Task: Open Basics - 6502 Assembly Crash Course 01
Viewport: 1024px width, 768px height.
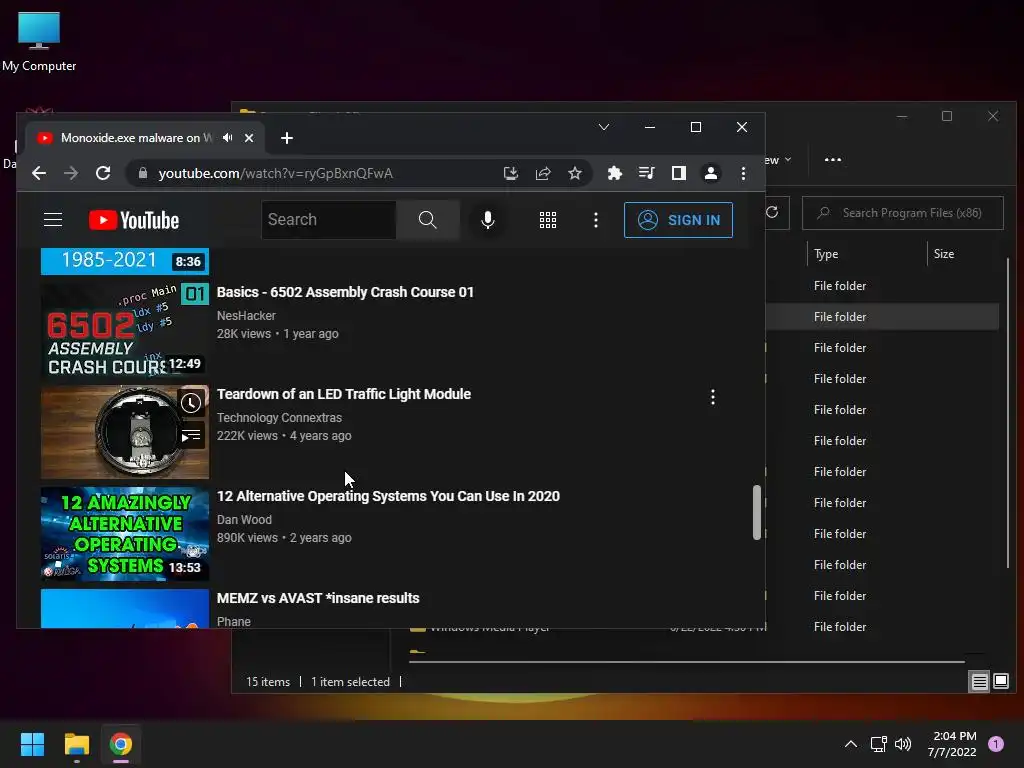Action: [345, 292]
